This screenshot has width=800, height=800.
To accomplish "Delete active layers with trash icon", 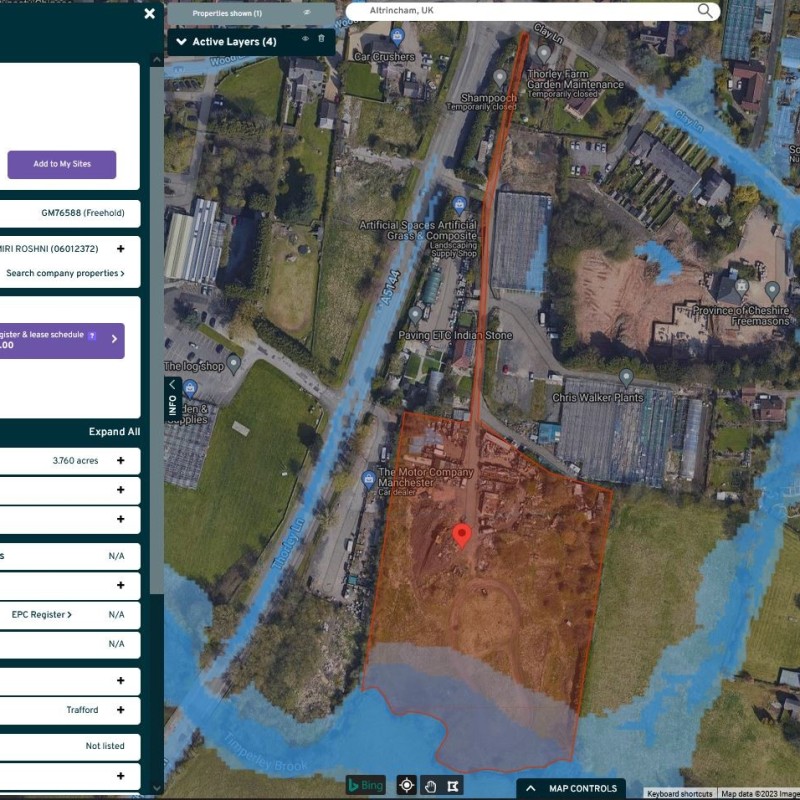I will tap(321, 39).
